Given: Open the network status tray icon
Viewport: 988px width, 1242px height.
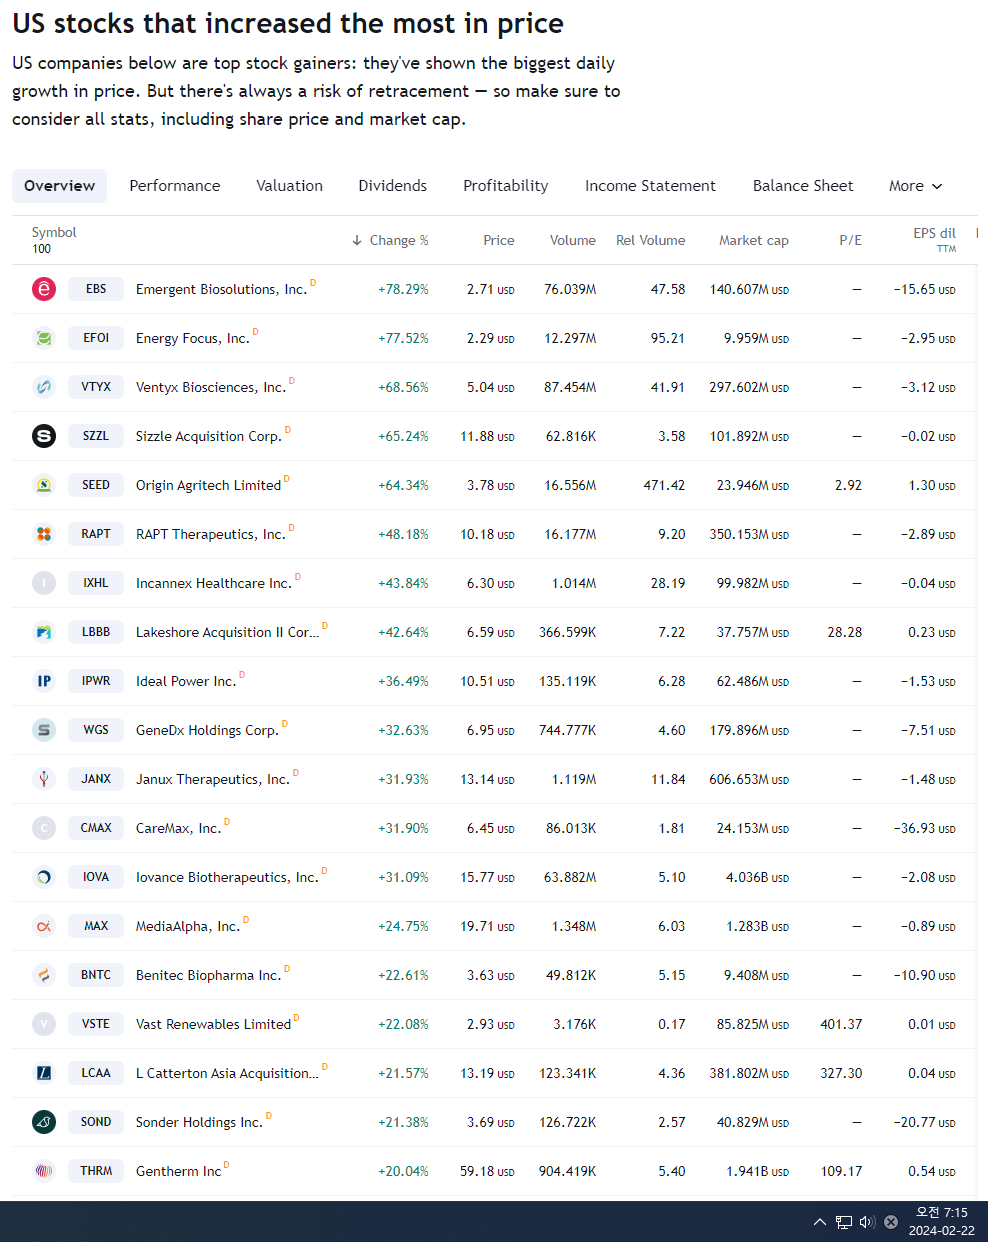Looking at the screenshot, I should click(844, 1222).
